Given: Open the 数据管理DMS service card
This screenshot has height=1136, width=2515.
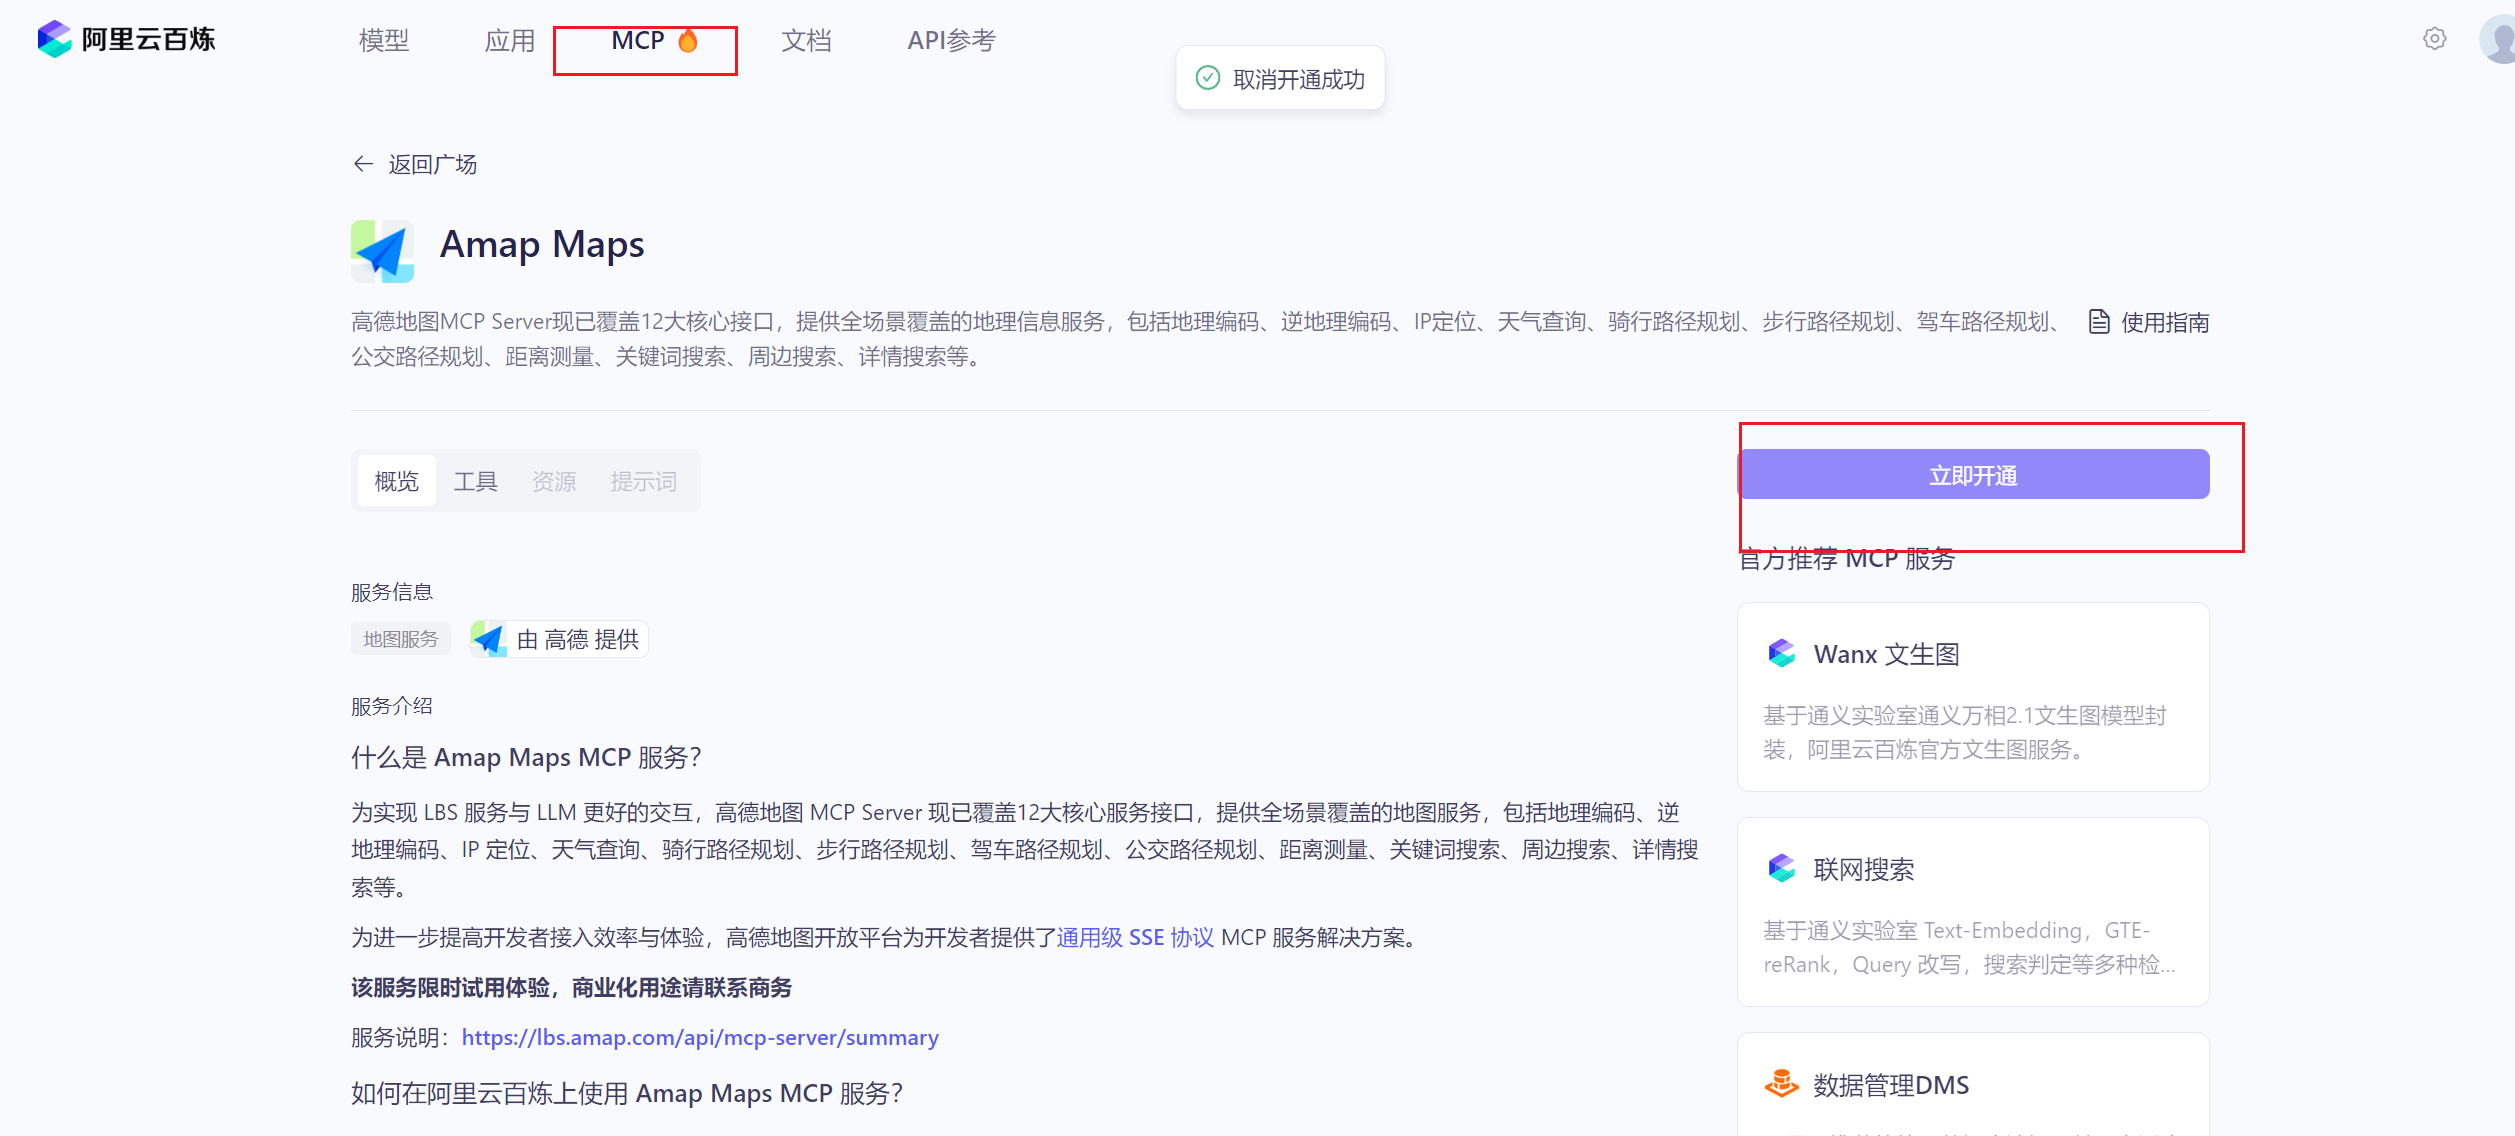Looking at the screenshot, I should [1973, 1084].
